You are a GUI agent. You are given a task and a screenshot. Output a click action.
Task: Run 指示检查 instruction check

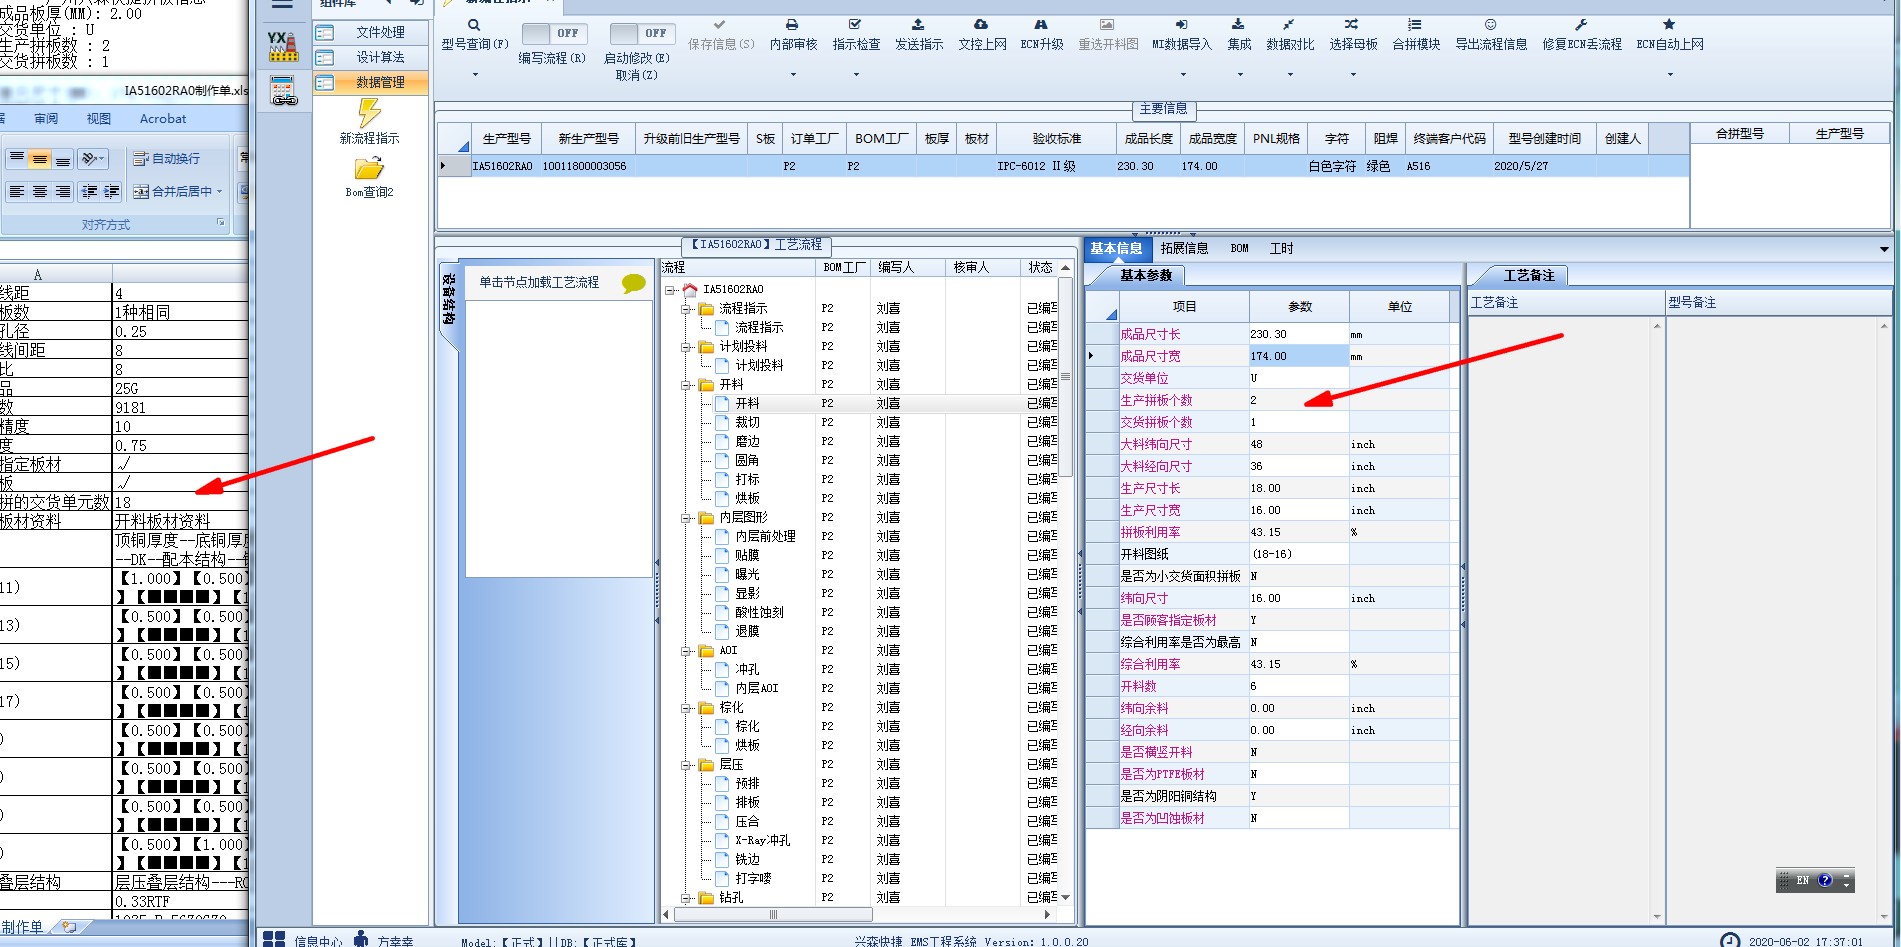point(856,34)
